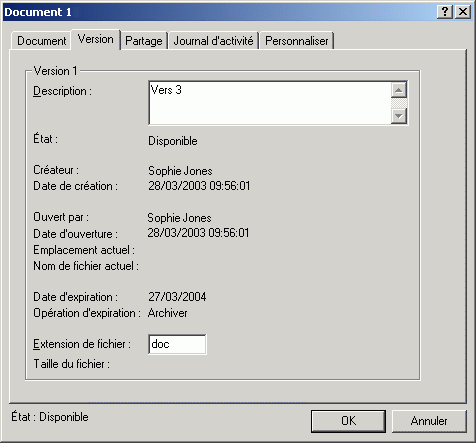This screenshot has height=443, width=476.
Task: Click the bottom État : Disponible status text
Action: tap(50, 417)
